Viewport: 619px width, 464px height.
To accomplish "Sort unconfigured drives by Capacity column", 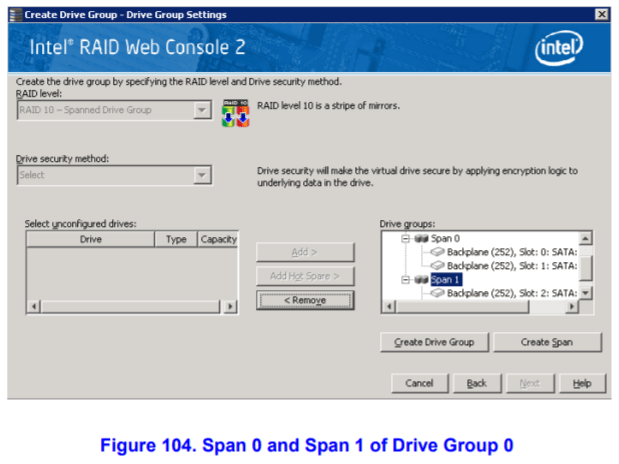I will pos(218,239).
